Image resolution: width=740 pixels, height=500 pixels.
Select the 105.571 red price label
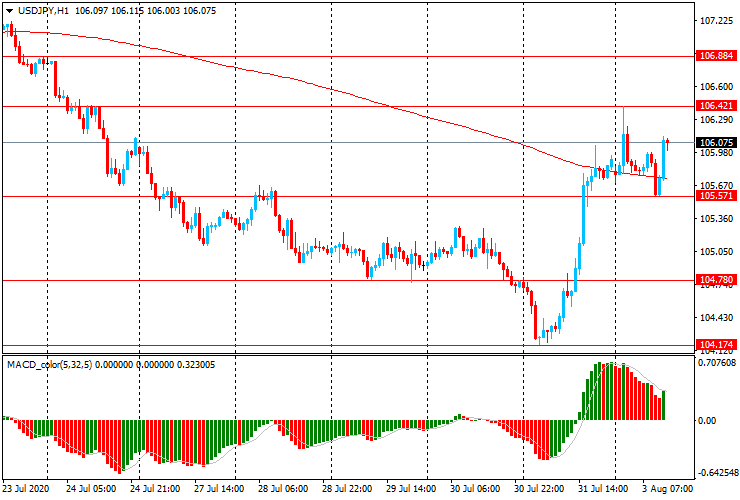[716, 195]
